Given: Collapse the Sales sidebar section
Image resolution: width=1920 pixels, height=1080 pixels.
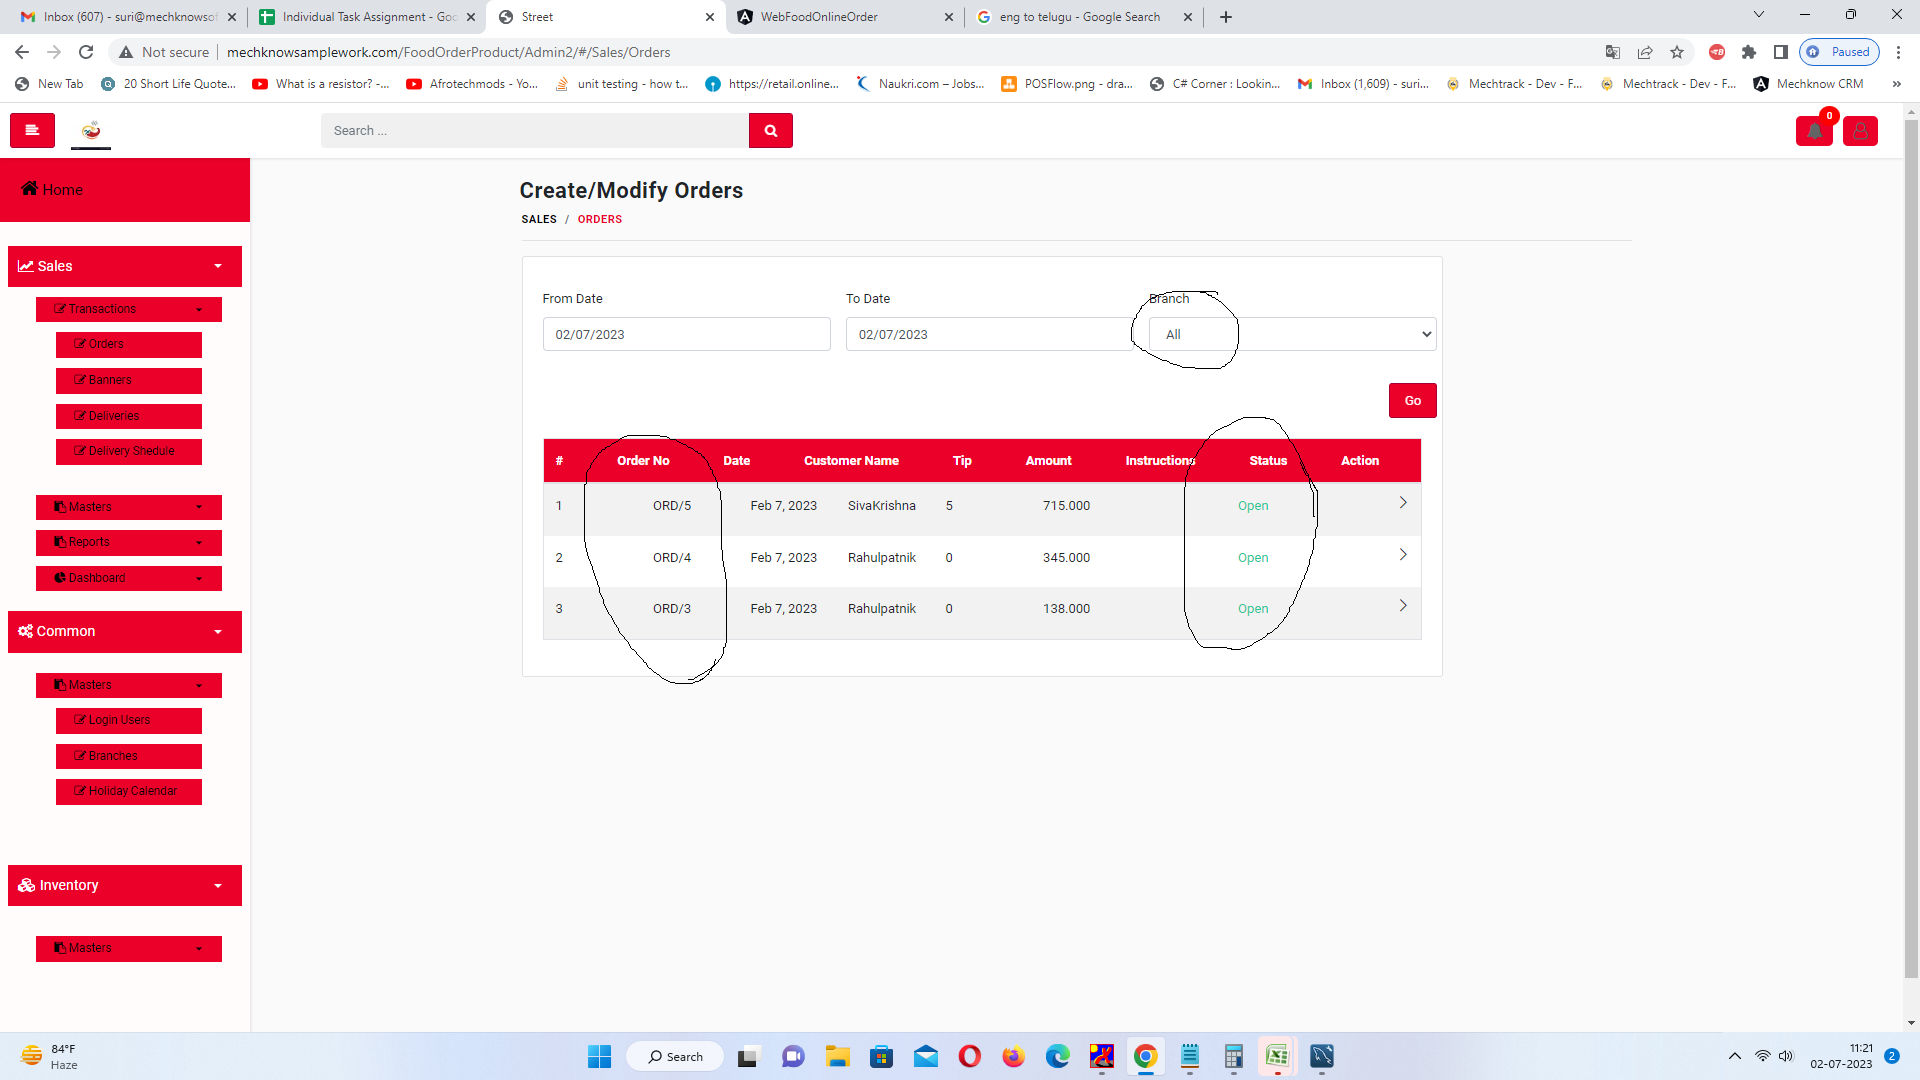Looking at the screenshot, I should [x=125, y=266].
